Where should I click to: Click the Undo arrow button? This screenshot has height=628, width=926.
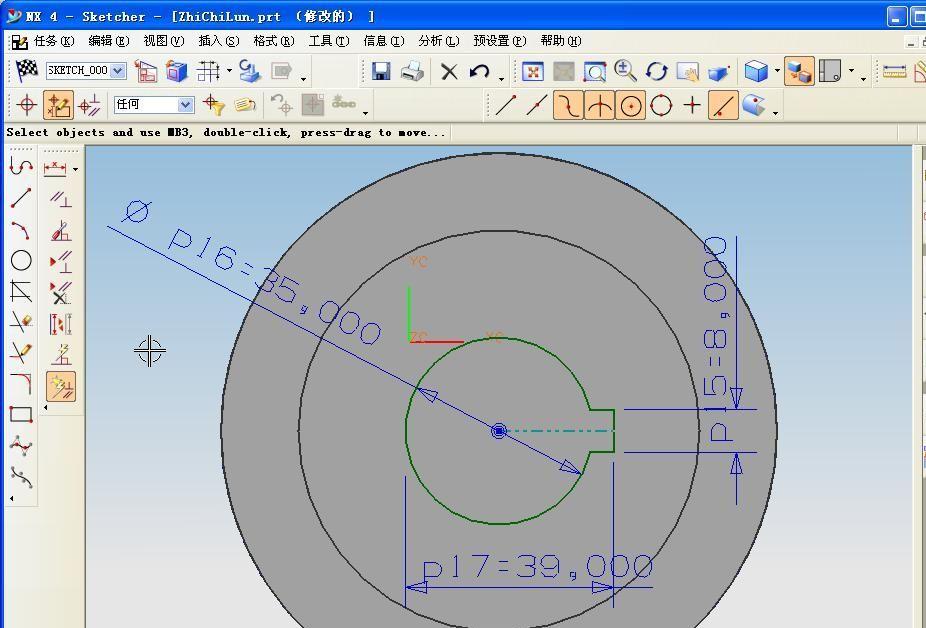(x=480, y=71)
